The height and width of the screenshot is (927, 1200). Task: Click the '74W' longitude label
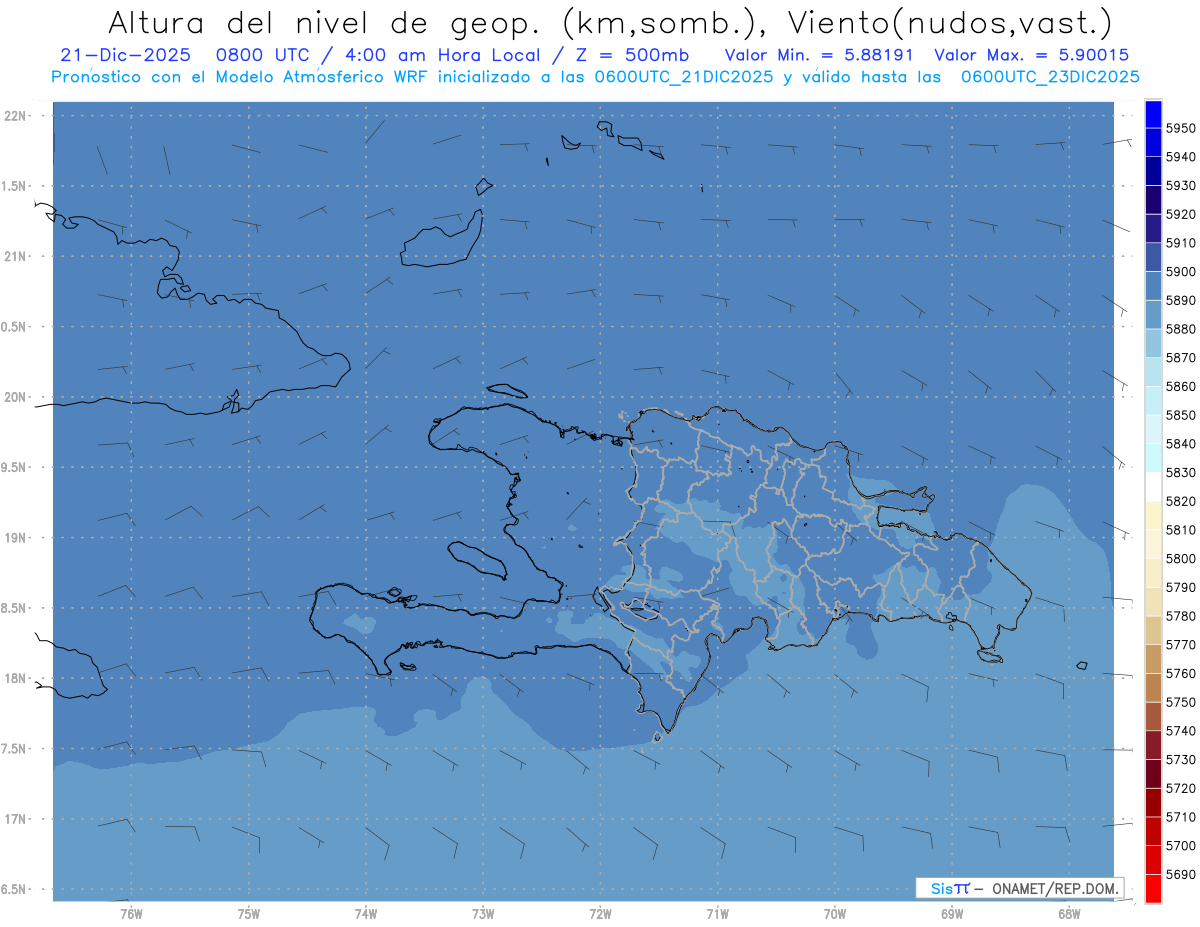(366, 913)
